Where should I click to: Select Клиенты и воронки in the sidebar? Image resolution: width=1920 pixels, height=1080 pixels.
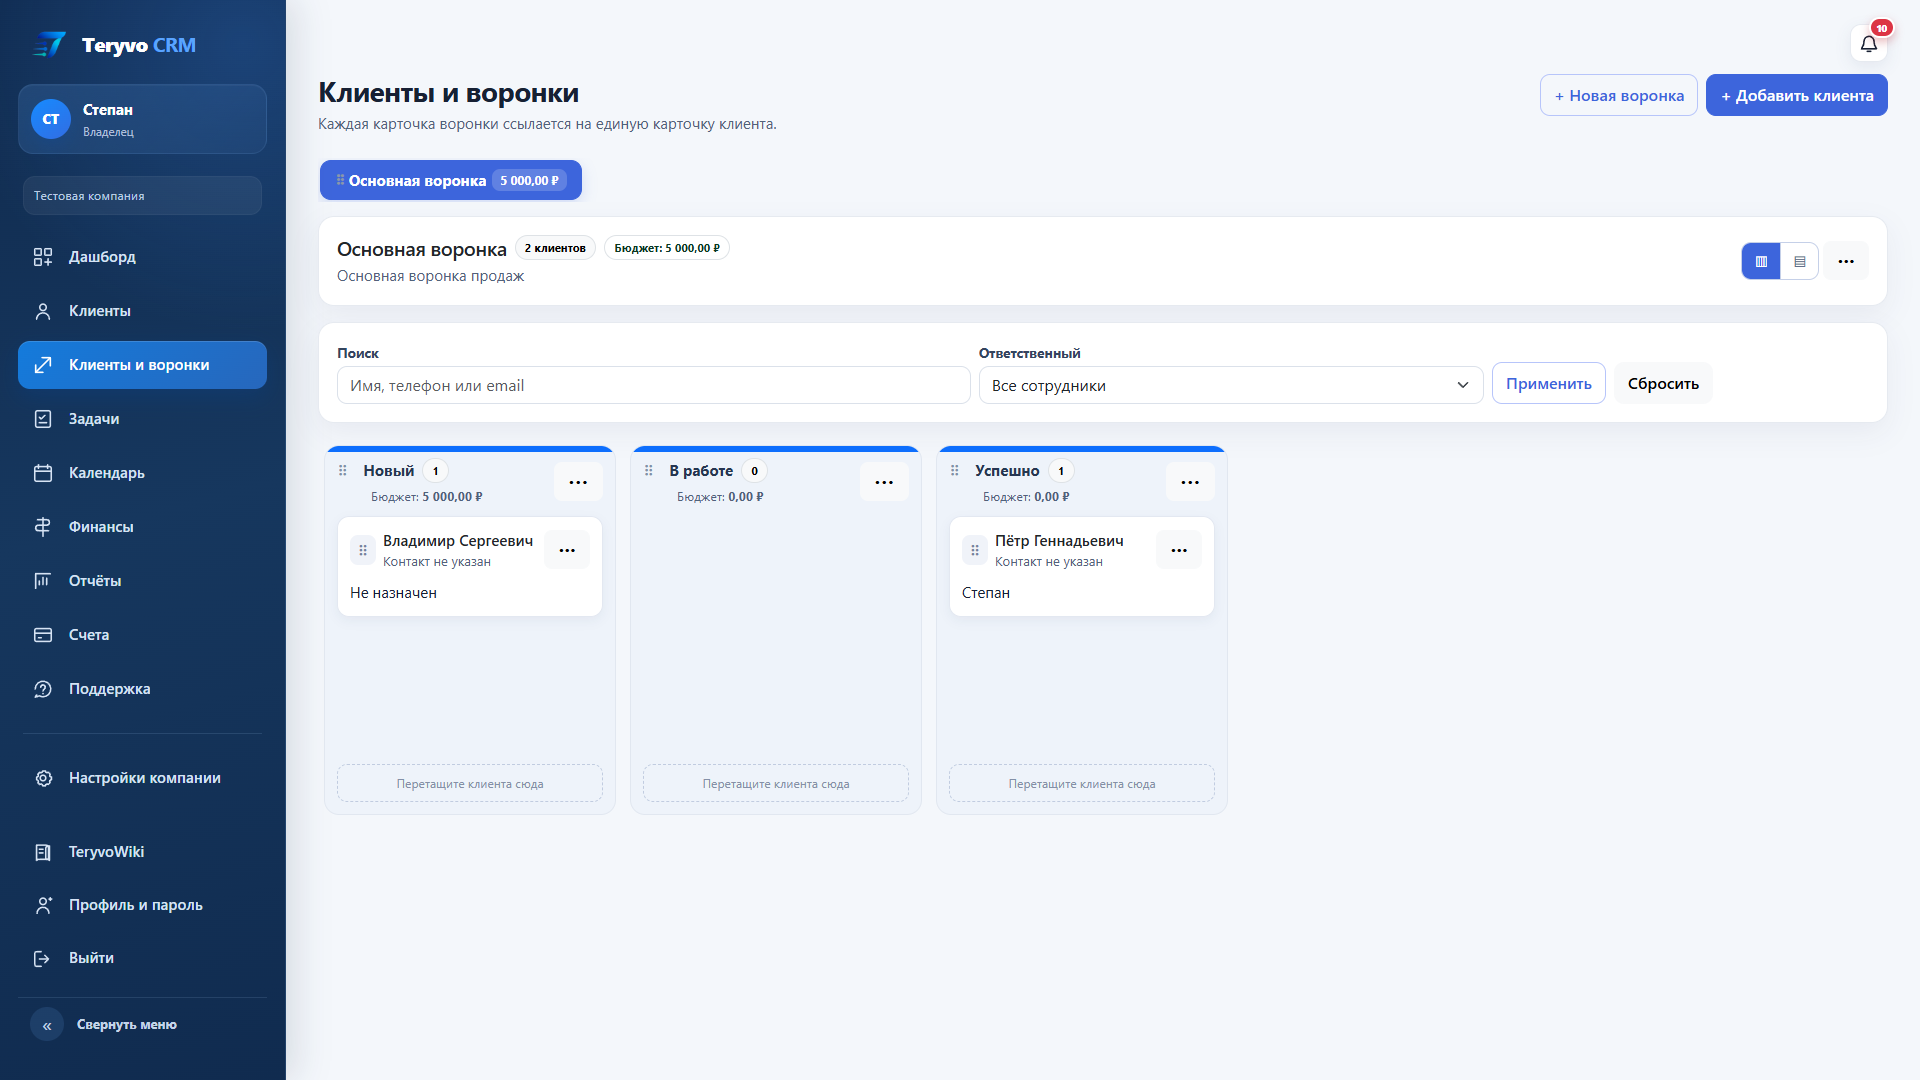tap(142, 365)
